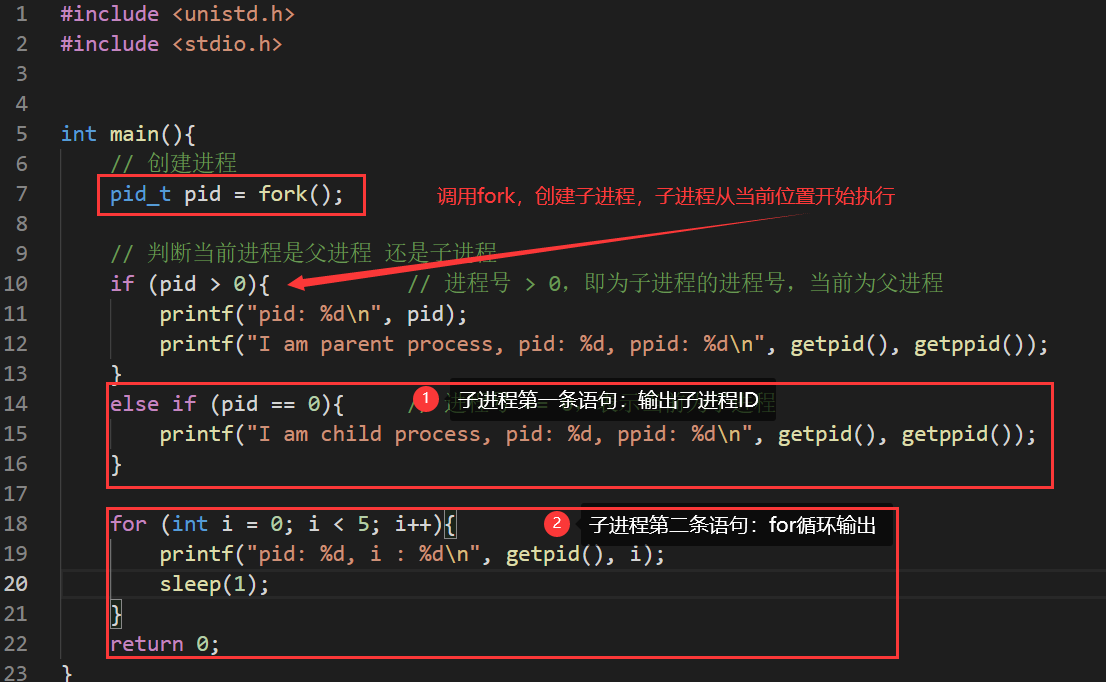Click the 'for (int i = 0; i < 5; i++){' line
The image size is (1106, 682).
[283, 524]
